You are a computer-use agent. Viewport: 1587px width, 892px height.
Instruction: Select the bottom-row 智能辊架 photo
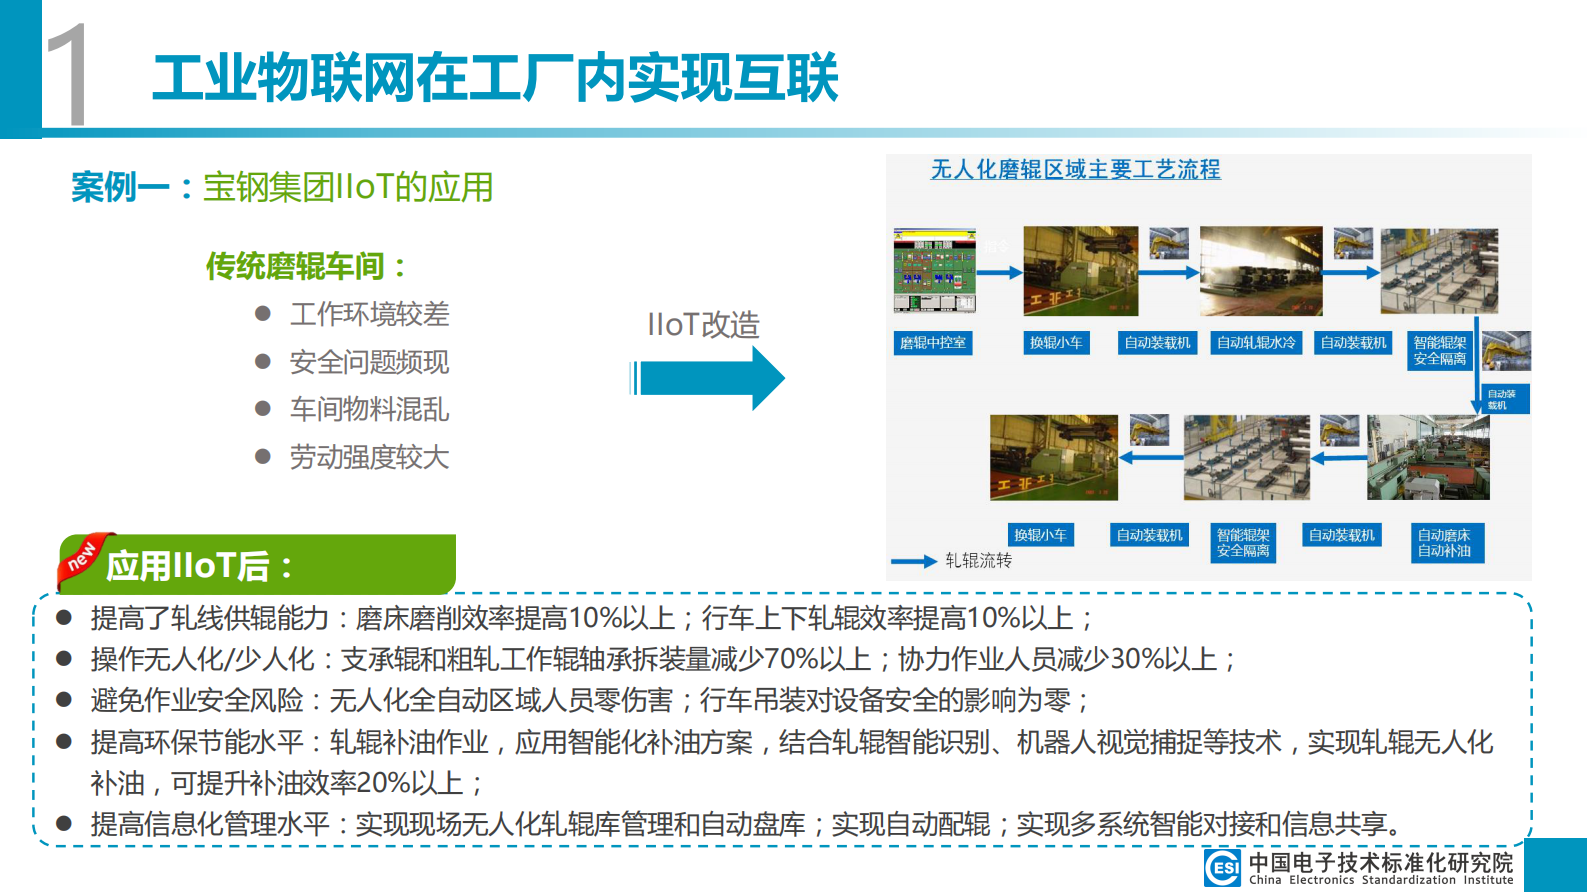tap(1247, 458)
